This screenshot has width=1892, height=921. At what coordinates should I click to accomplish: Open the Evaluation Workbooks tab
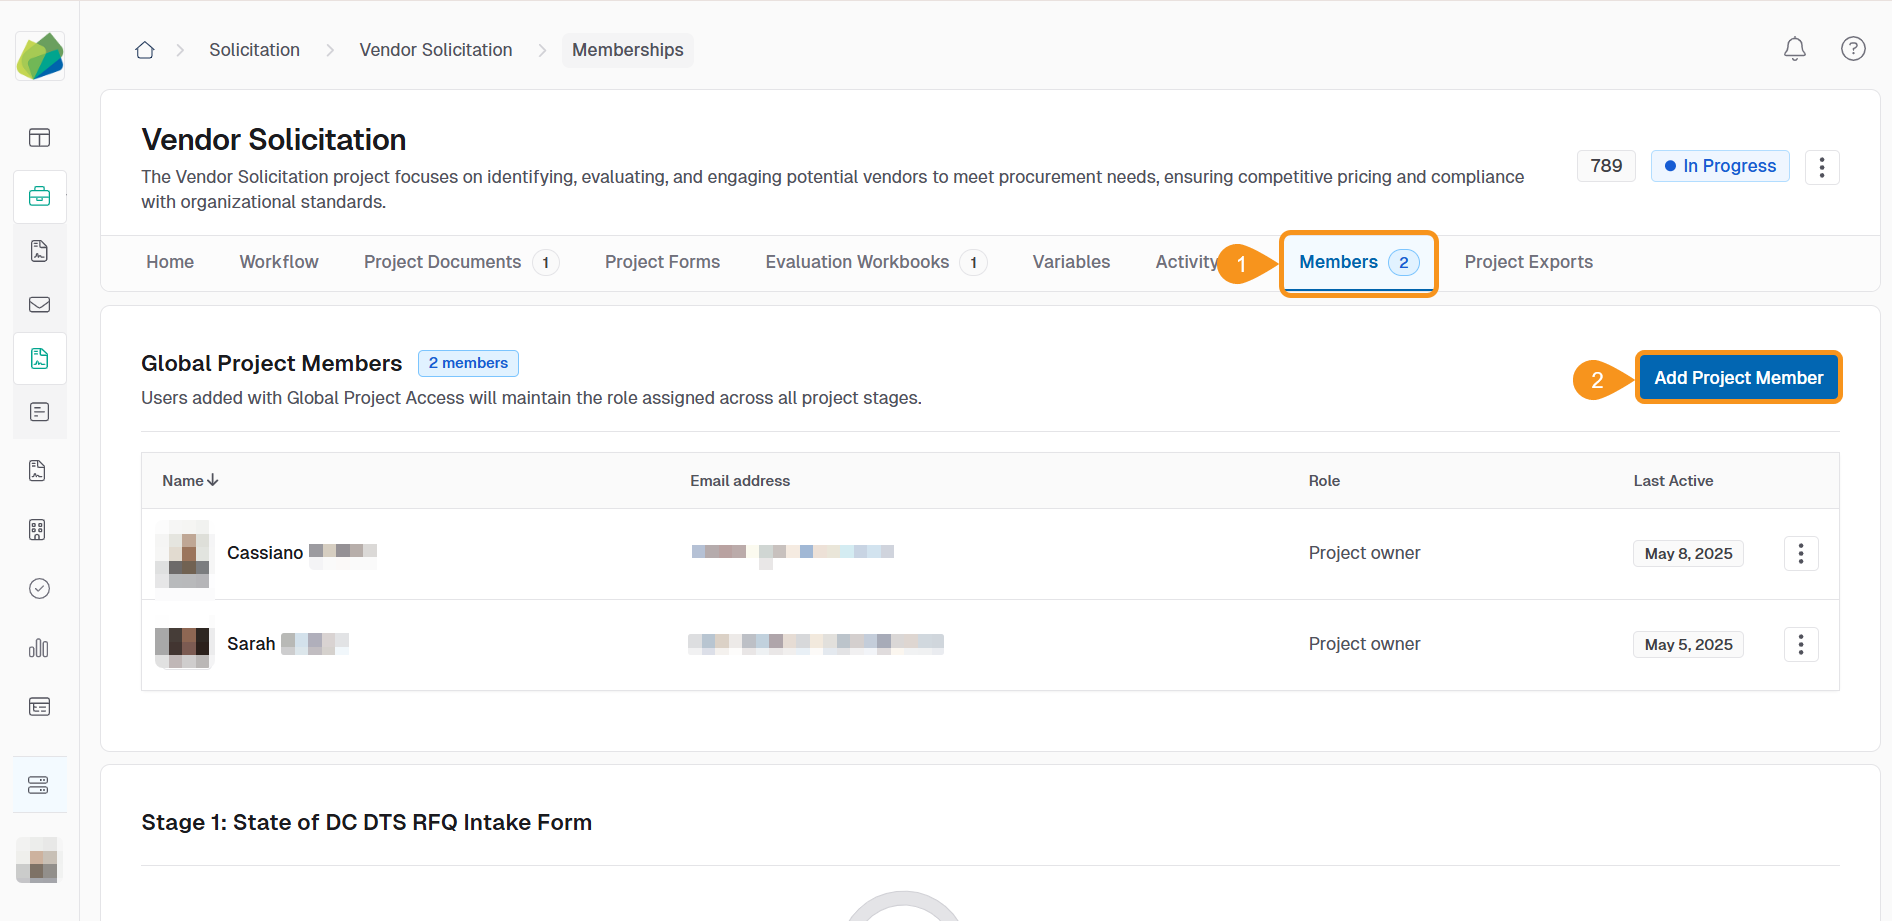[857, 262]
